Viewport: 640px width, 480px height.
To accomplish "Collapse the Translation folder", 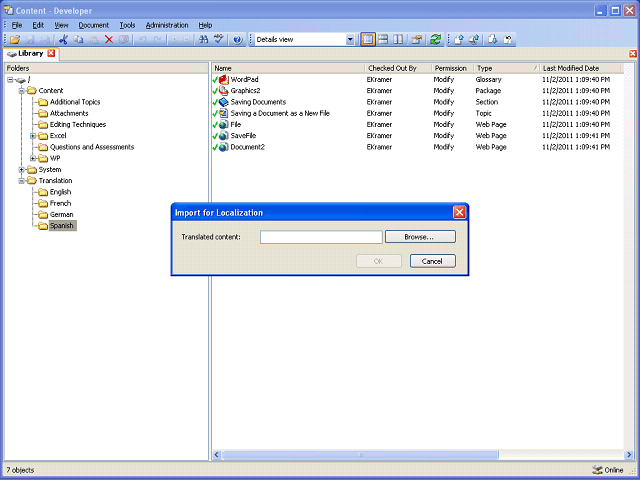I will 22,181.
